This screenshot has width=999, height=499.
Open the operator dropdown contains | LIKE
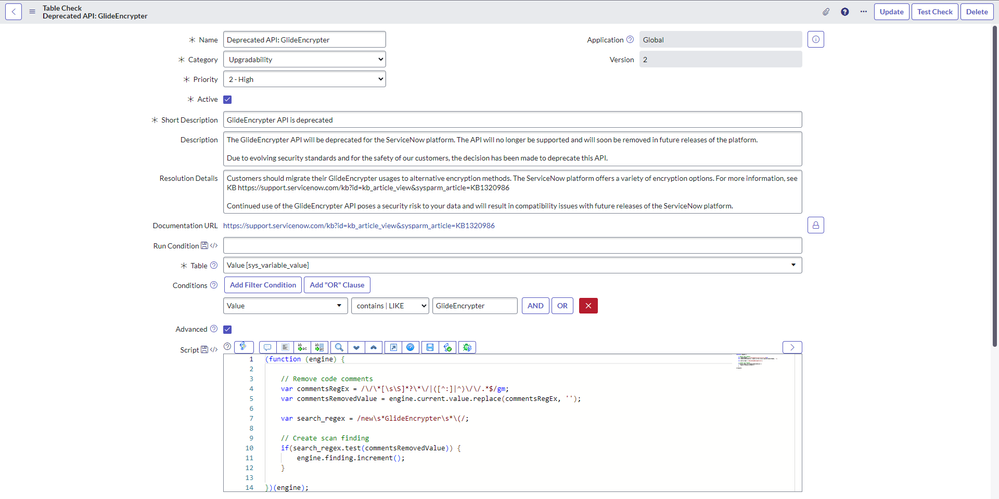tap(390, 306)
